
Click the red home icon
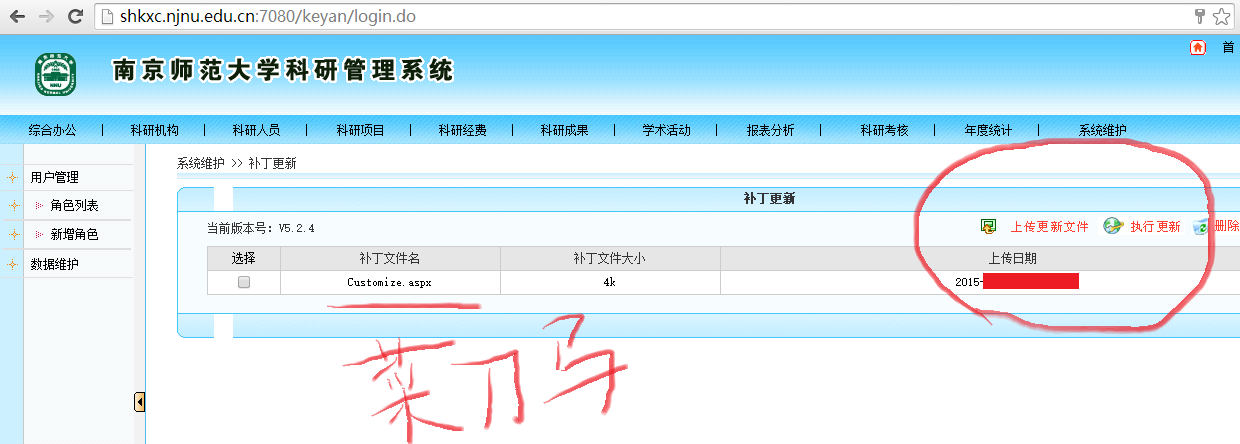[1197, 47]
